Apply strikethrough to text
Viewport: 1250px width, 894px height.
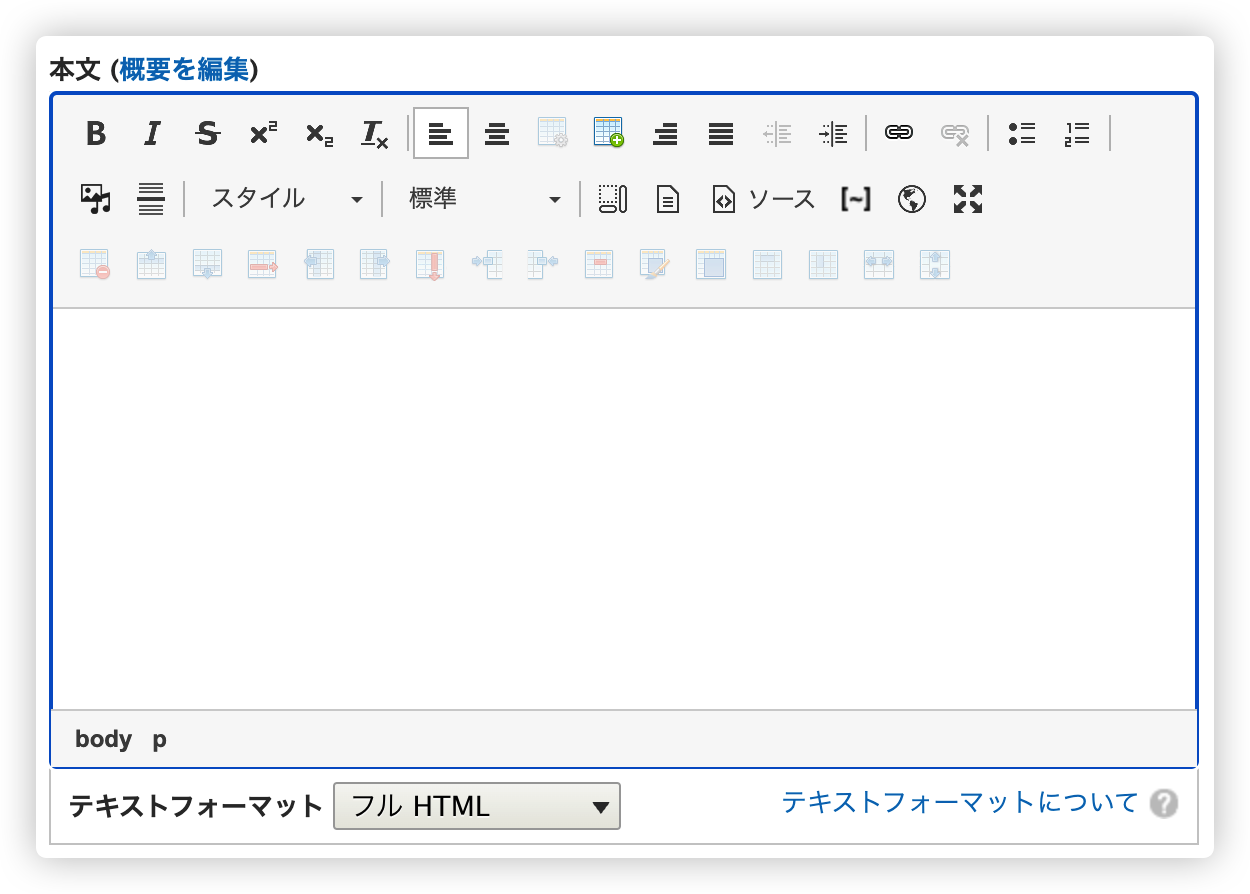(207, 133)
